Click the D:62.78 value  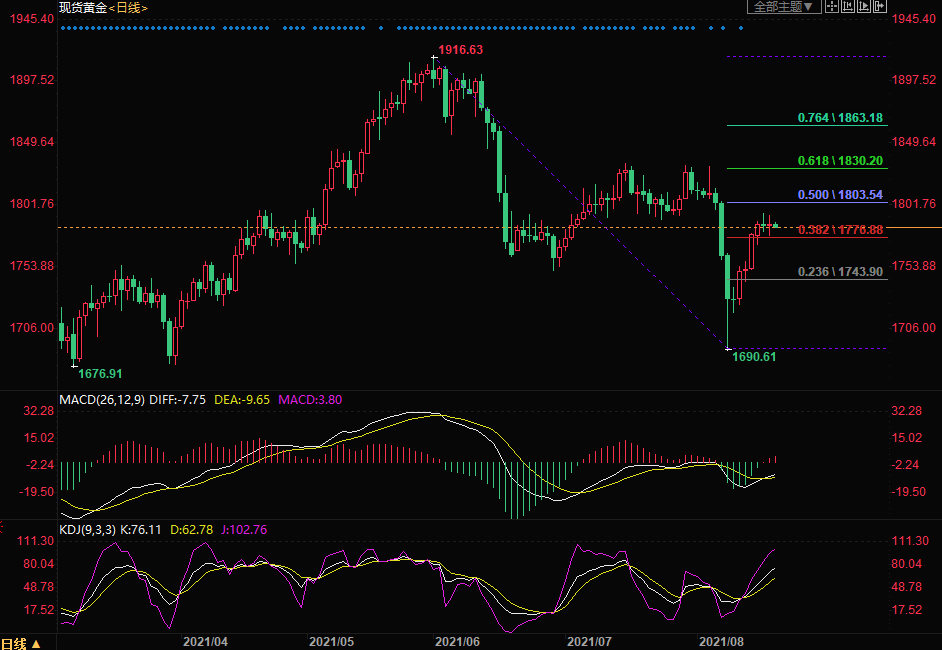pyautogui.click(x=192, y=529)
